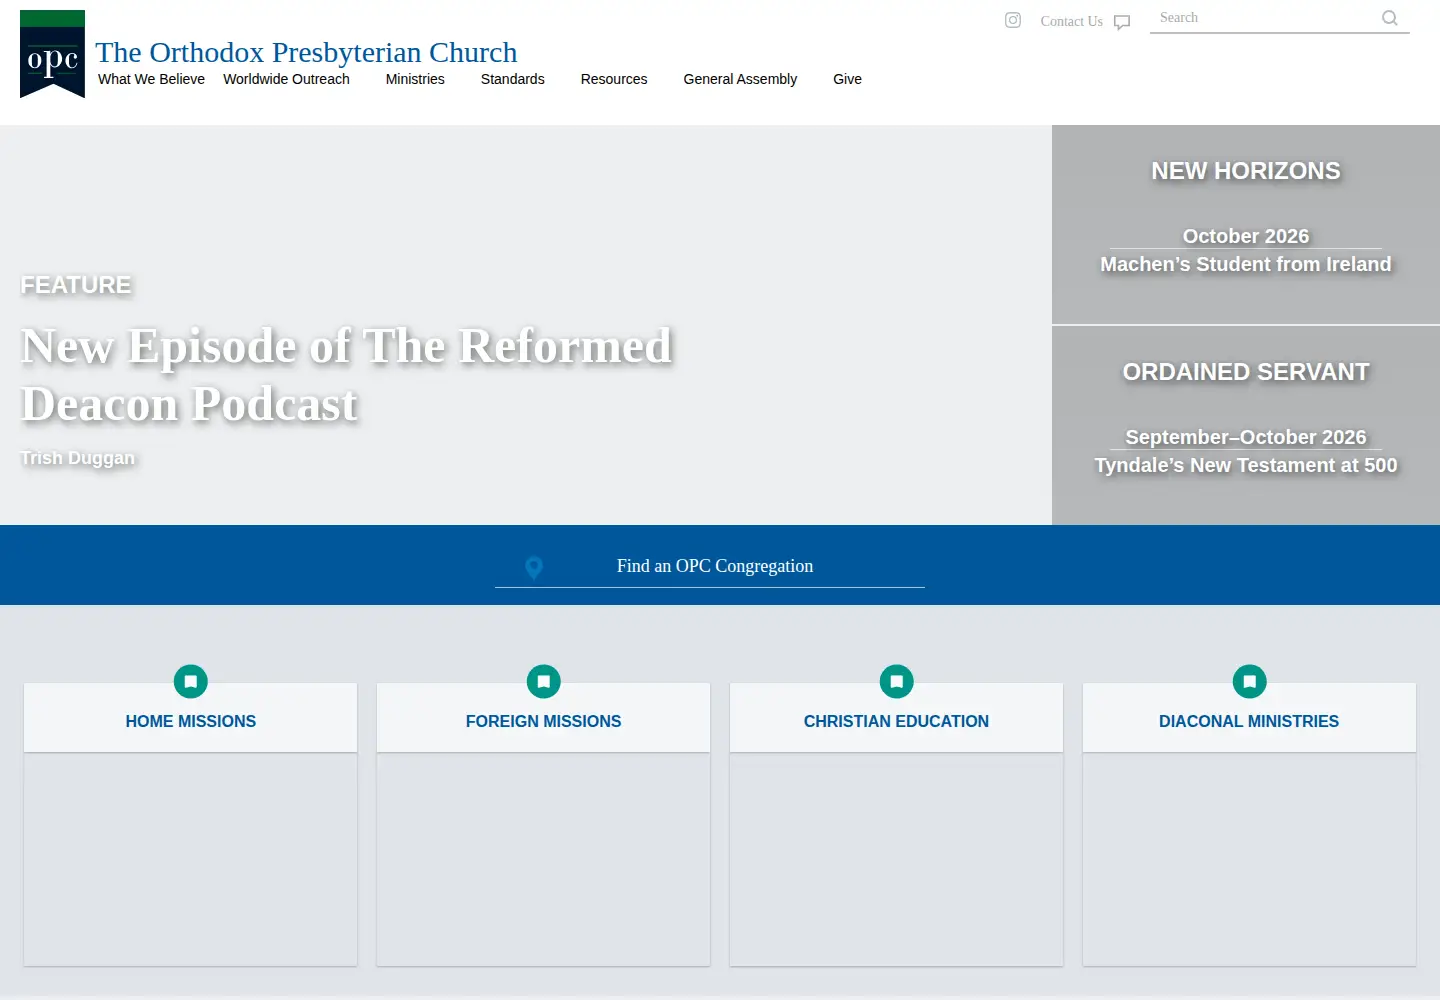Open Tyndale's New Testament at 500 article
This screenshot has height=1000, width=1440.
[x=1246, y=465]
